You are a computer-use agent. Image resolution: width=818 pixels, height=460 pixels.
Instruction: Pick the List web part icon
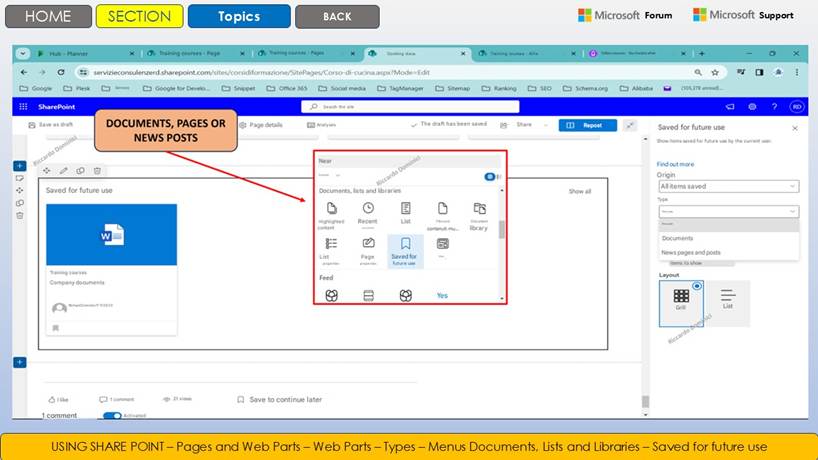[x=405, y=213]
